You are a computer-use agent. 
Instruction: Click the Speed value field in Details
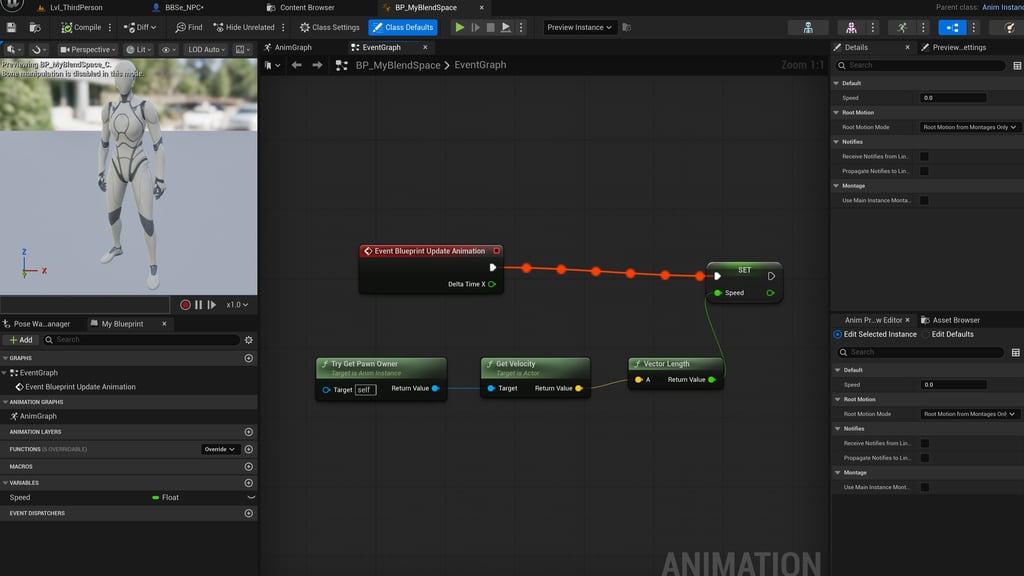(953, 98)
